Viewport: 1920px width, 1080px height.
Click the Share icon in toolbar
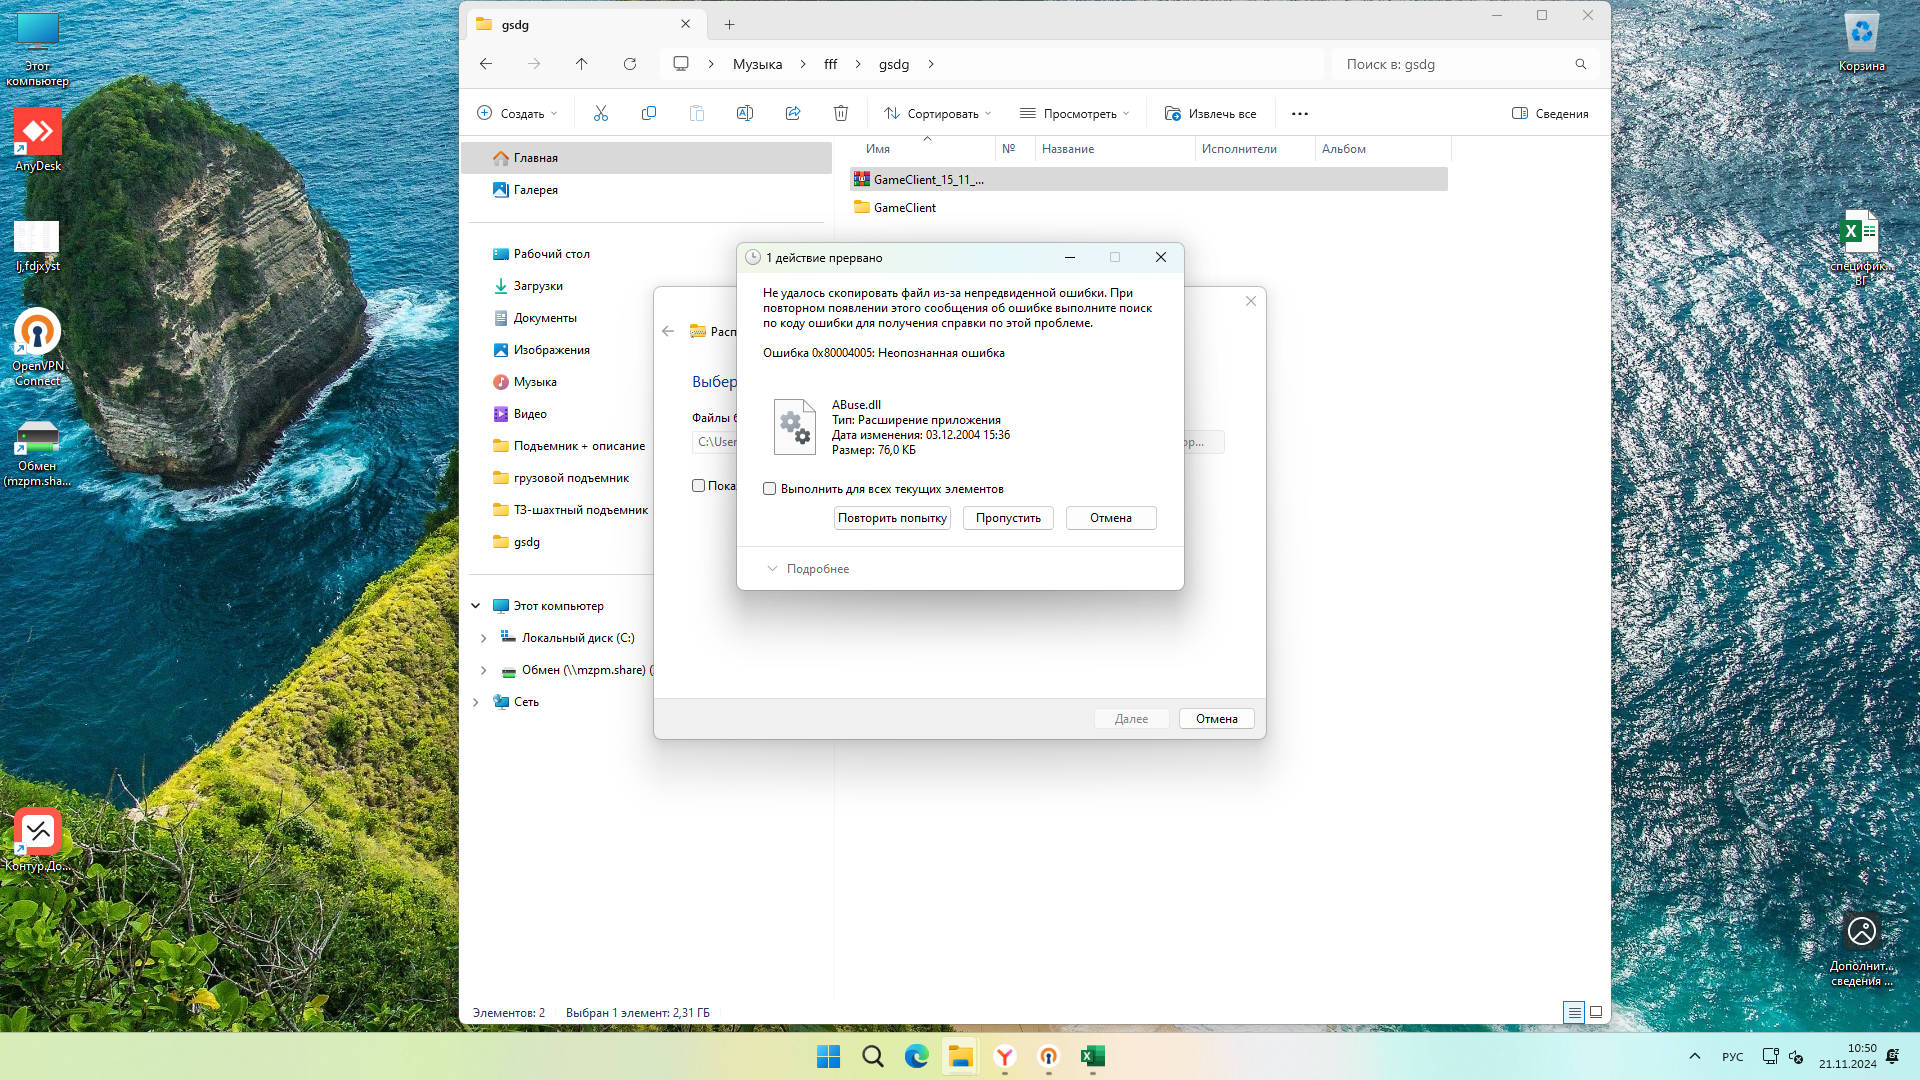point(793,114)
